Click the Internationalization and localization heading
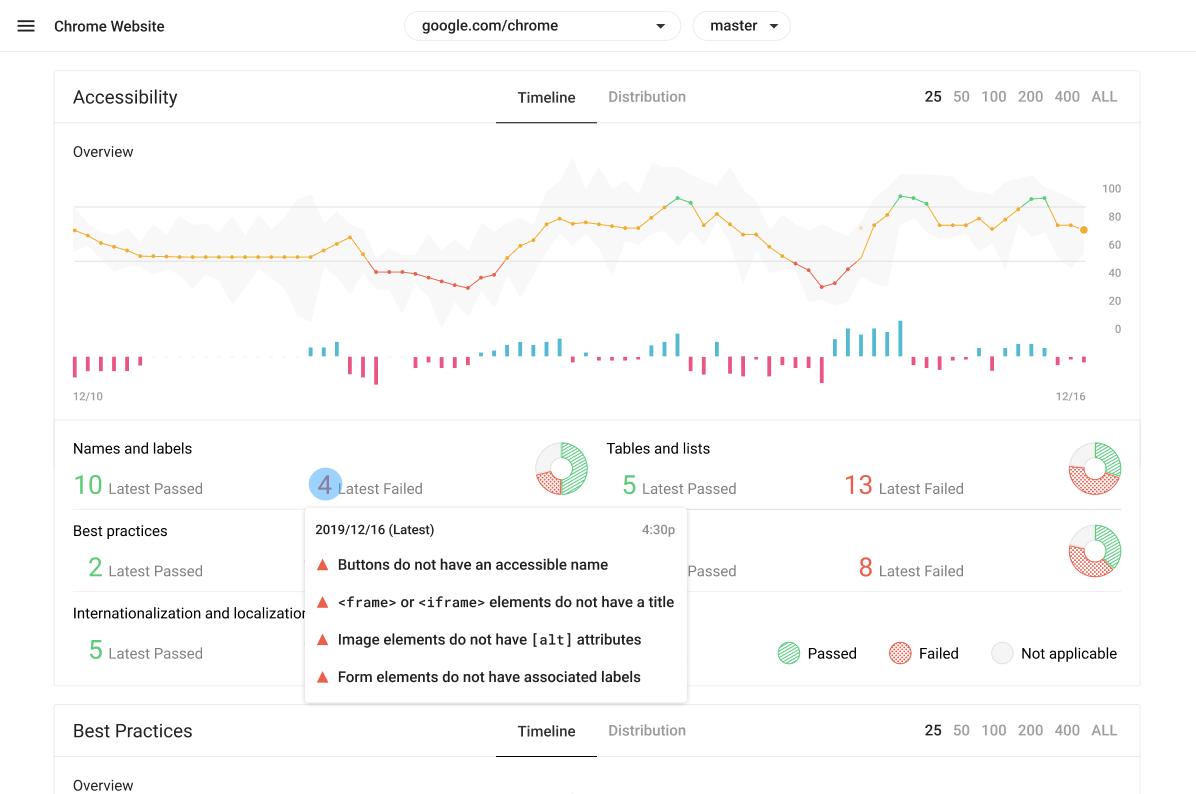Screen dimensions: 1196x794 [x=188, y=613]
